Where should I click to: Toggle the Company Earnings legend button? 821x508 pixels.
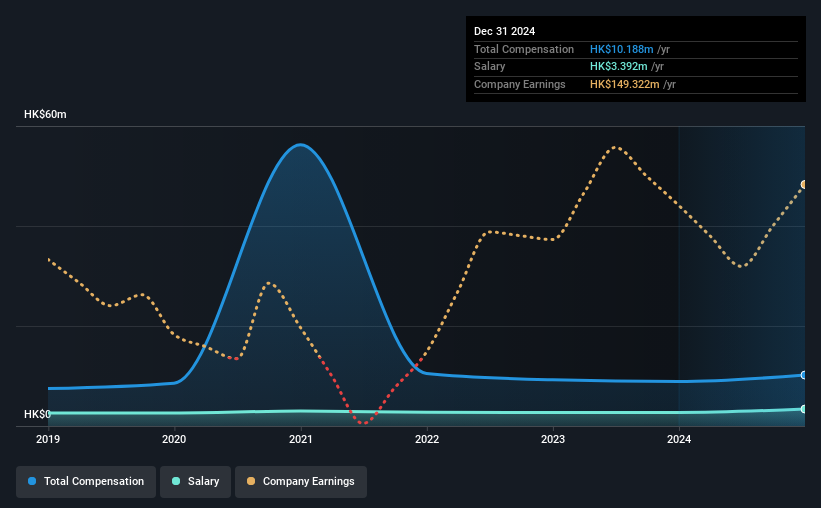301,482
